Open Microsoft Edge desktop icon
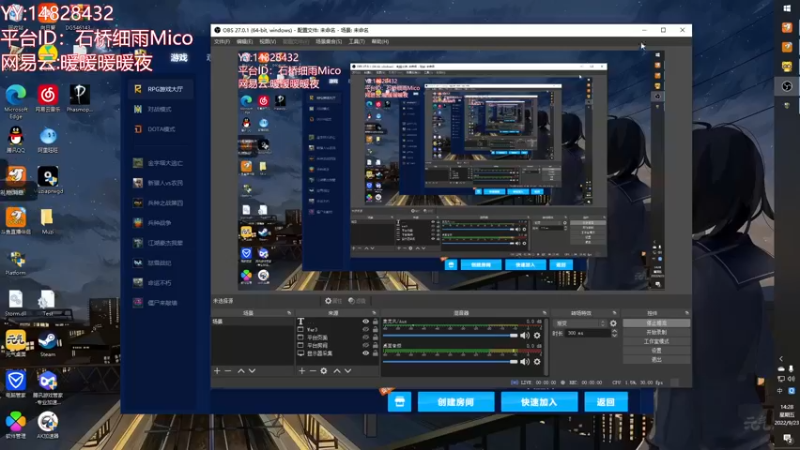Image resolution: width=800 pixels, height=450 pixels. (16, 102)
